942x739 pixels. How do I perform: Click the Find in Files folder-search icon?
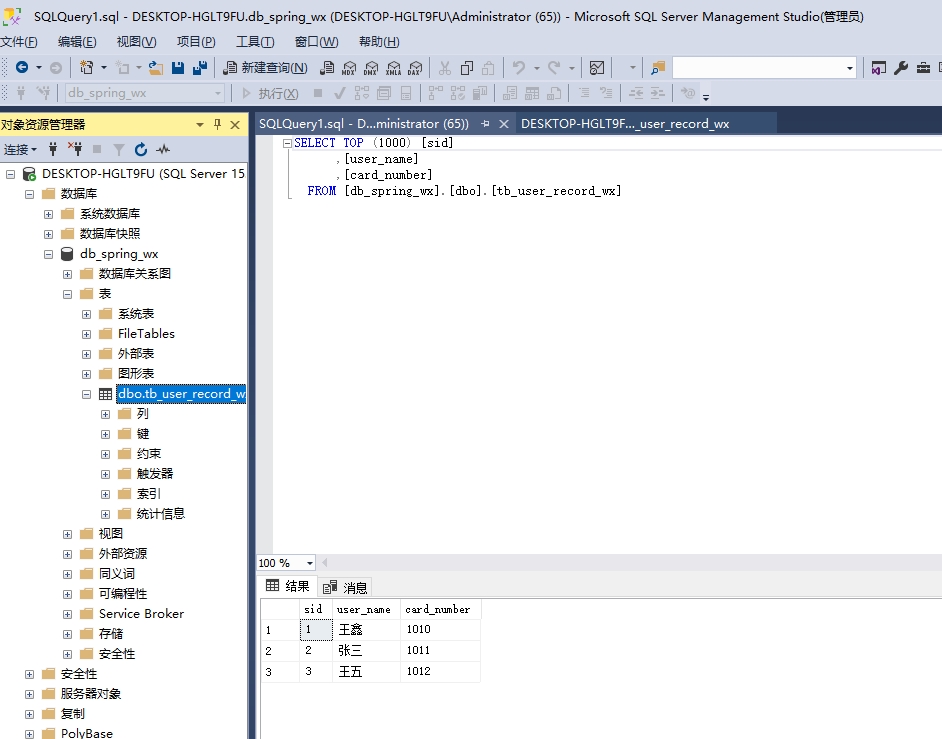point(658,68)
